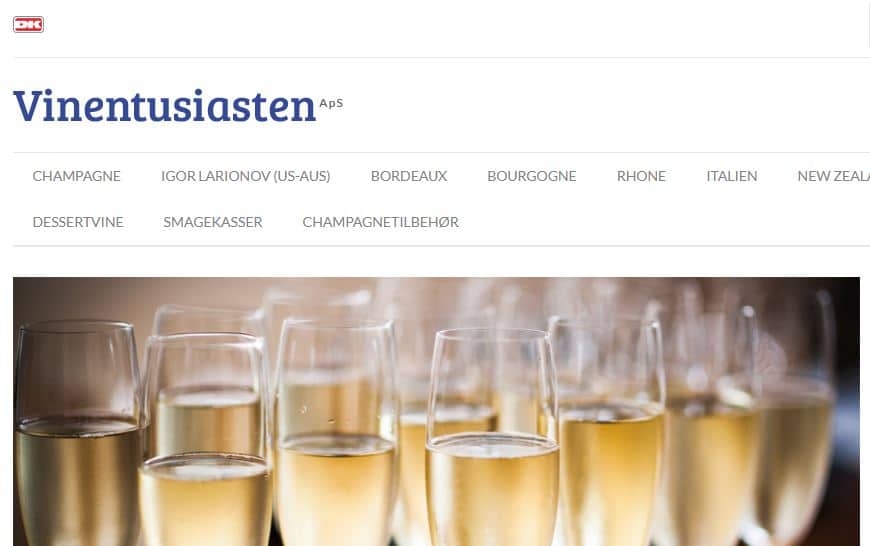The image size is (870, 546).
Task: Open Champagnetilbehør accessories category
Action: tap(381, 222)
